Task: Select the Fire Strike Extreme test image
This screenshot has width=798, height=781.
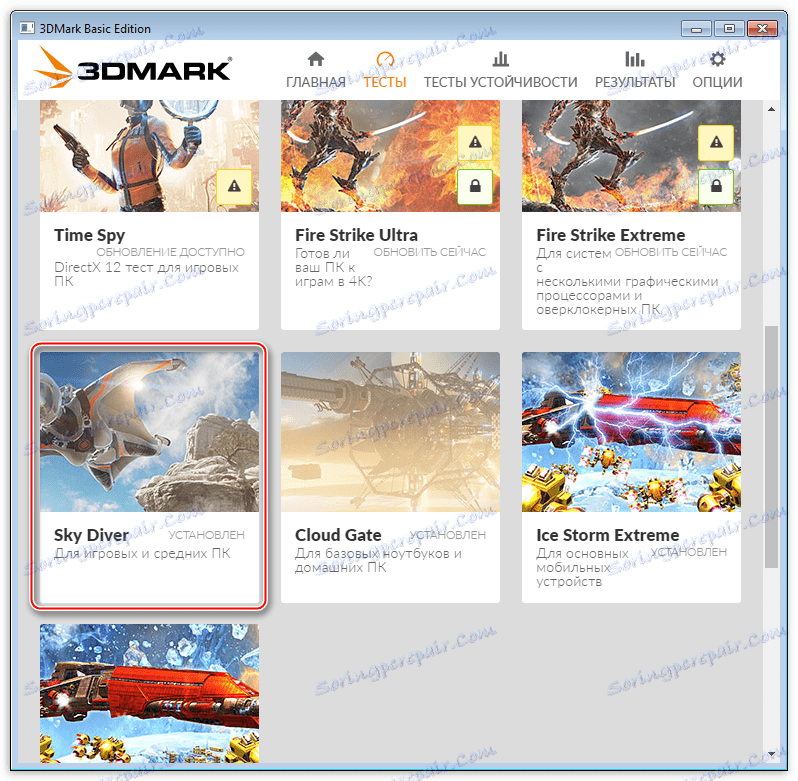Action: (x=631, y=156)
